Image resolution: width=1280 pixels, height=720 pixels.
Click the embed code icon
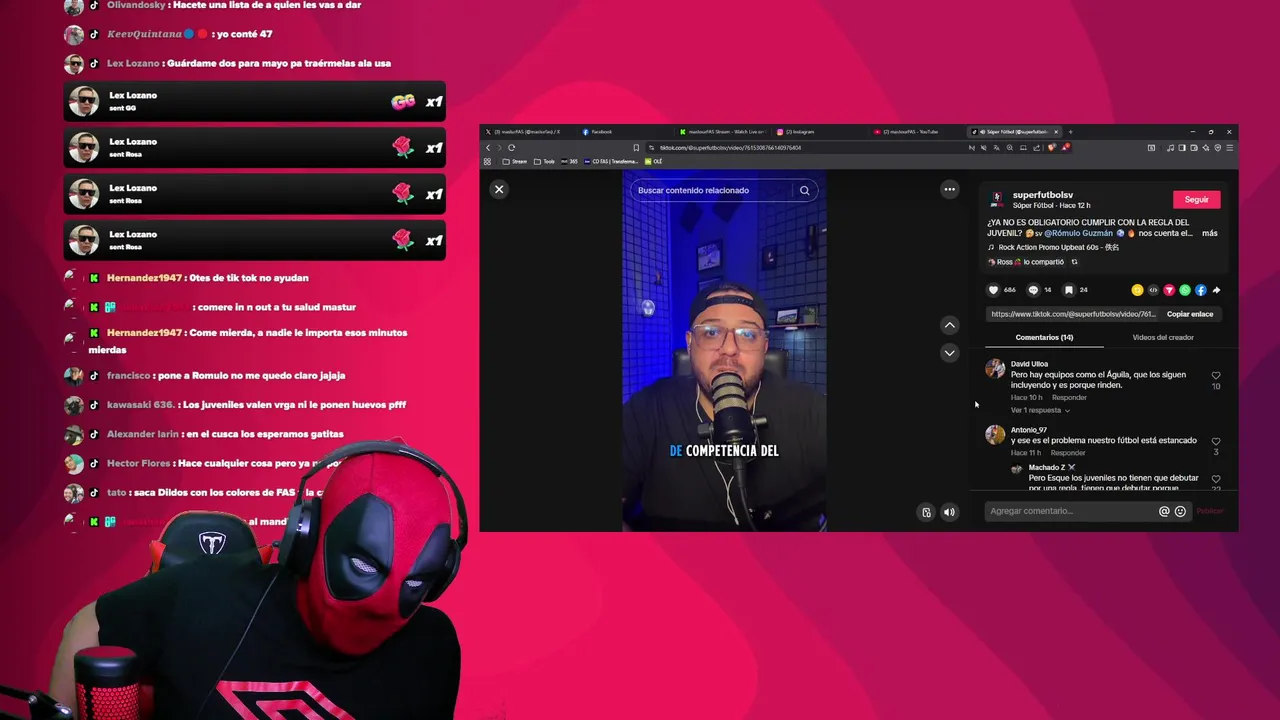(1153, 290)
